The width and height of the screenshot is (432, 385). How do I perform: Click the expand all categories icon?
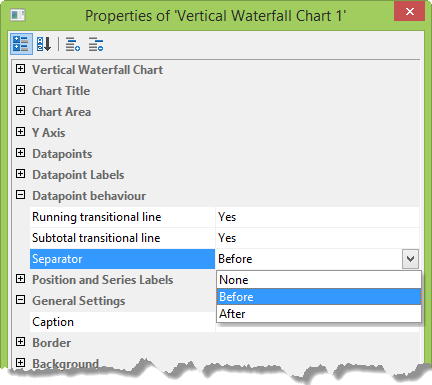pos(73,44)
